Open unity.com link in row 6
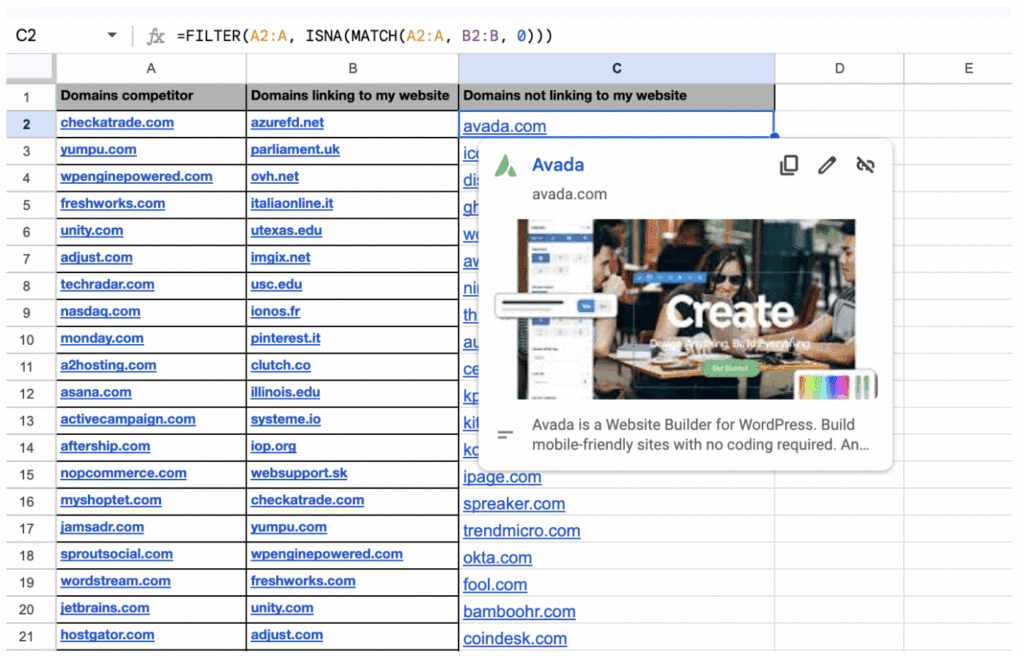Image resolution: width=1024 pixels, height=656 pixels. (x=91, y=230)
